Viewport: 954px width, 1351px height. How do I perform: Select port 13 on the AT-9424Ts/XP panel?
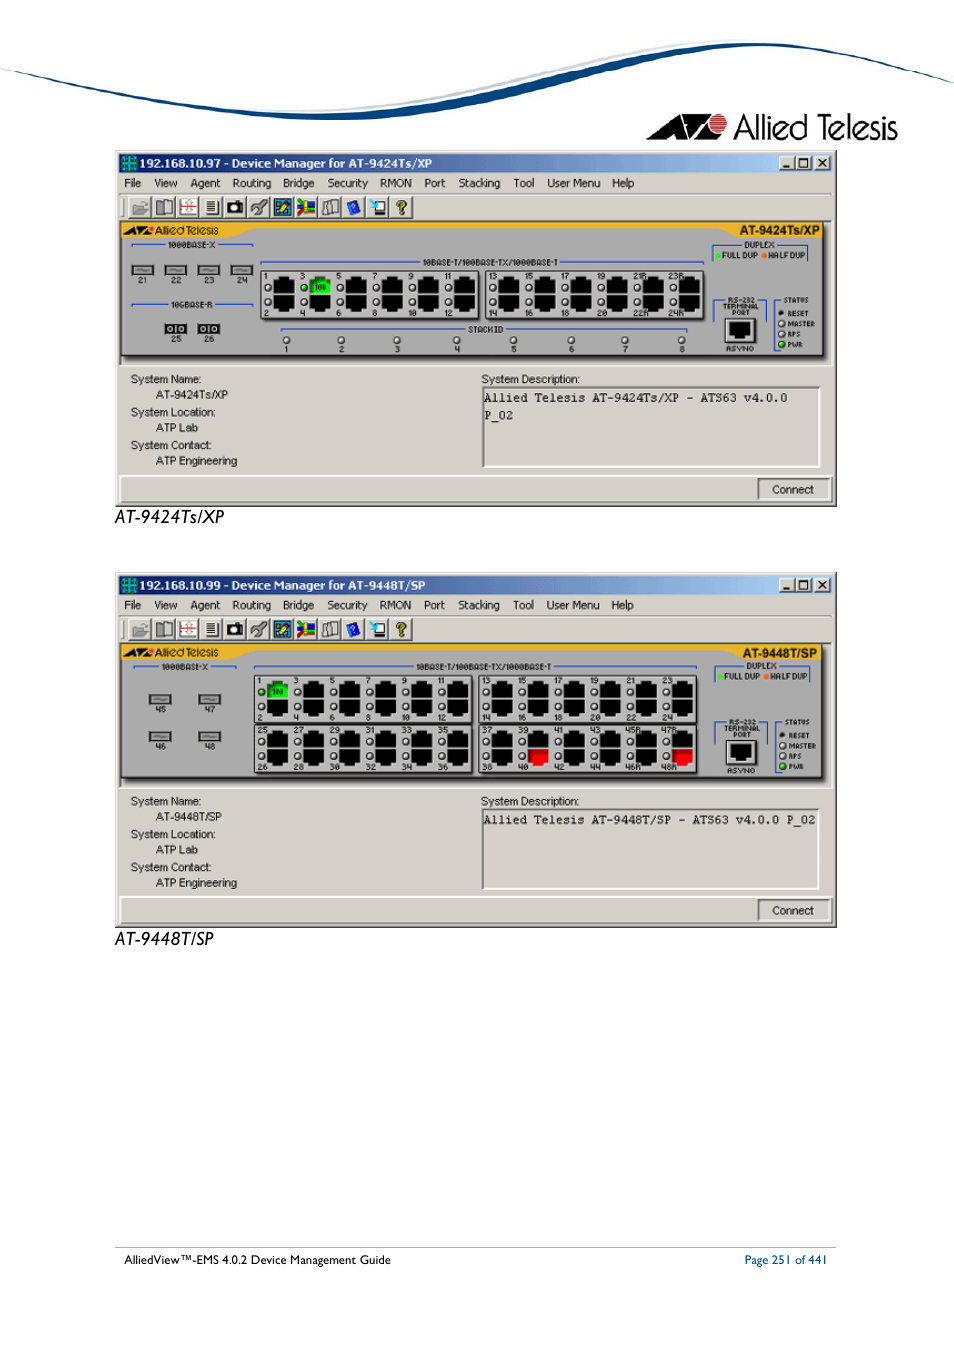pyautogui.click(x=509, y=286)
